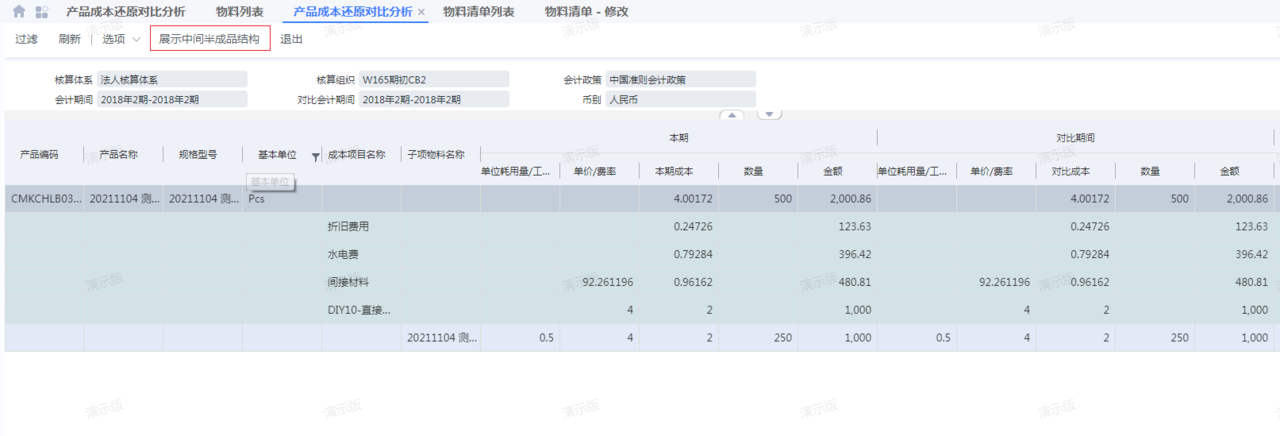Click the 产品编码 column header
The image size is (1280, 436).
[x=39, y=155]
